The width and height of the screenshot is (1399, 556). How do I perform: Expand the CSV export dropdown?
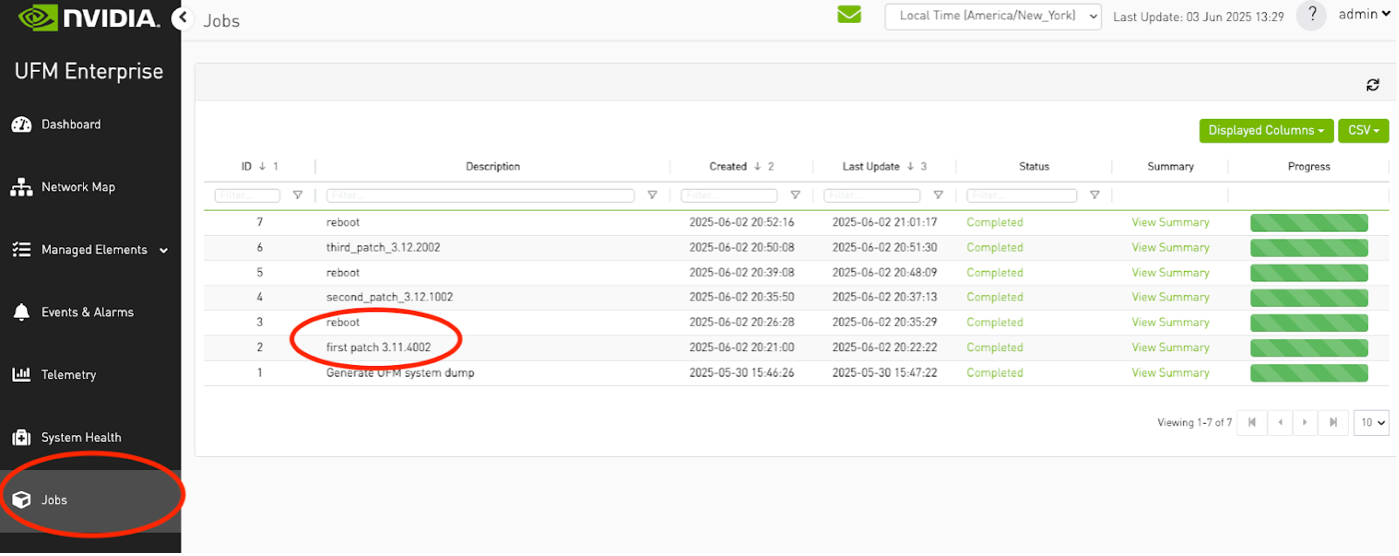(x=1363, y=131)
